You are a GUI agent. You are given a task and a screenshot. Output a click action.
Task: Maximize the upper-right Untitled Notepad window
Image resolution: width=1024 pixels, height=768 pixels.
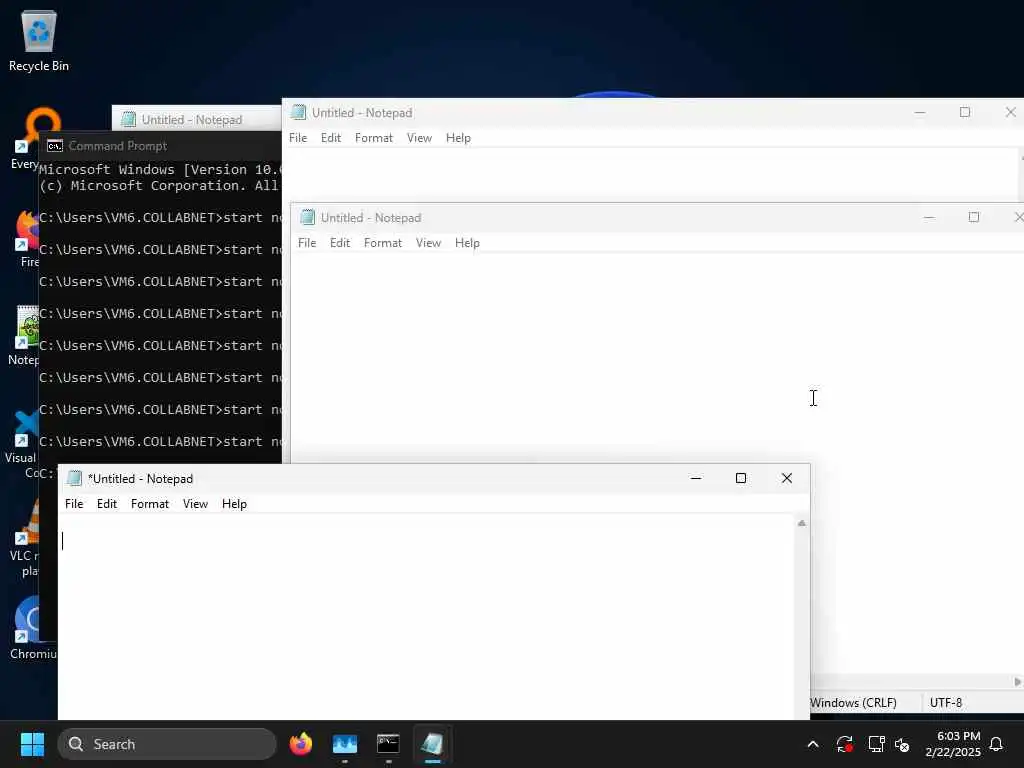965,112
